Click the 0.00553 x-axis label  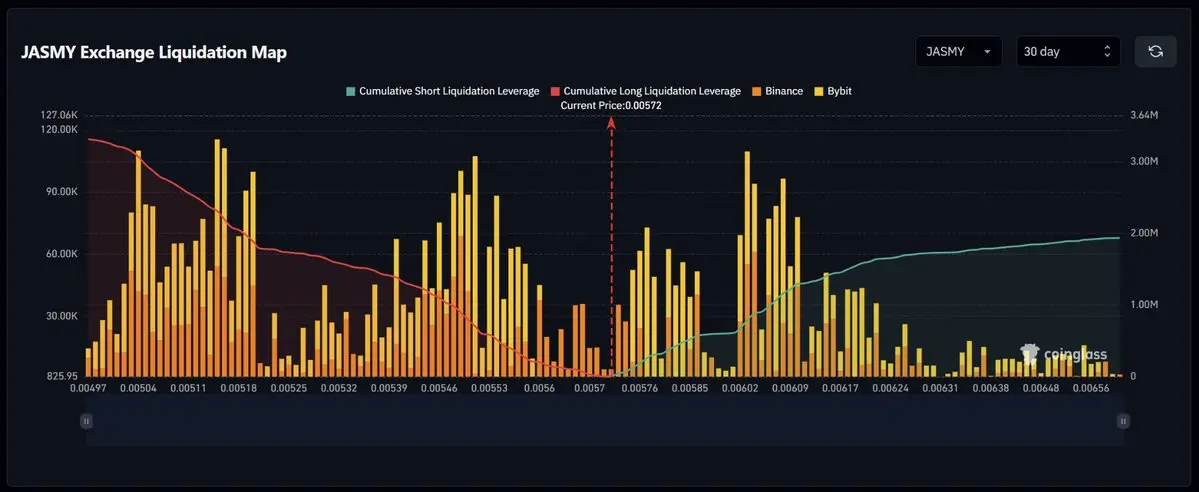[x=489, y=389]
